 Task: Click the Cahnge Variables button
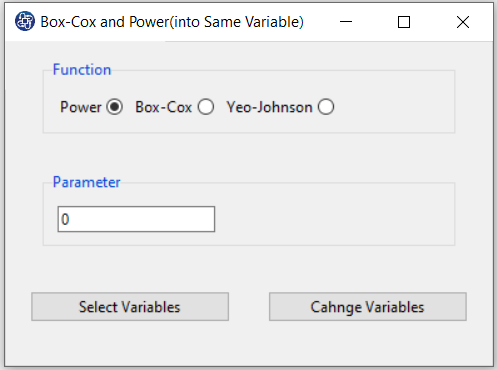(x=368, y=307)
